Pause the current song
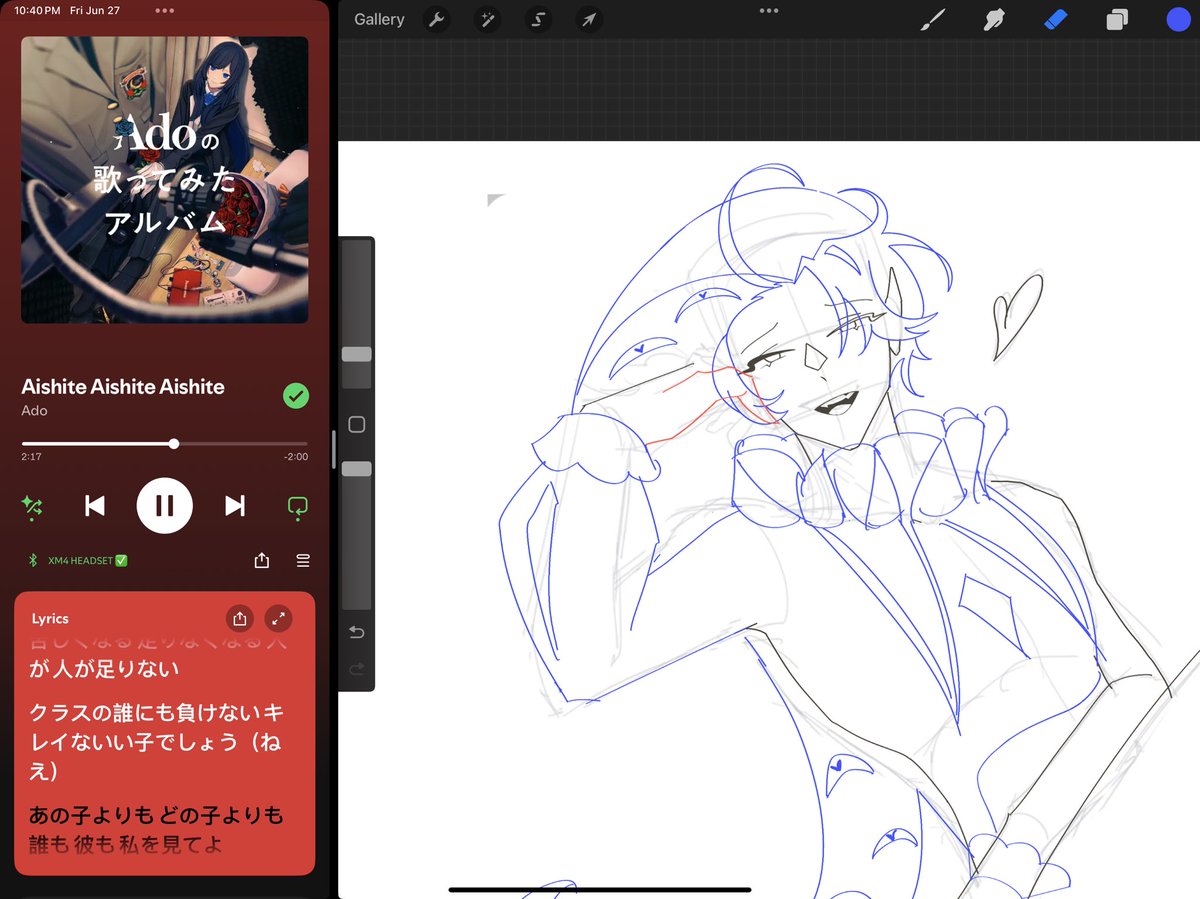The width and height of the screenshot is (1200, 899). coord(165,506)
